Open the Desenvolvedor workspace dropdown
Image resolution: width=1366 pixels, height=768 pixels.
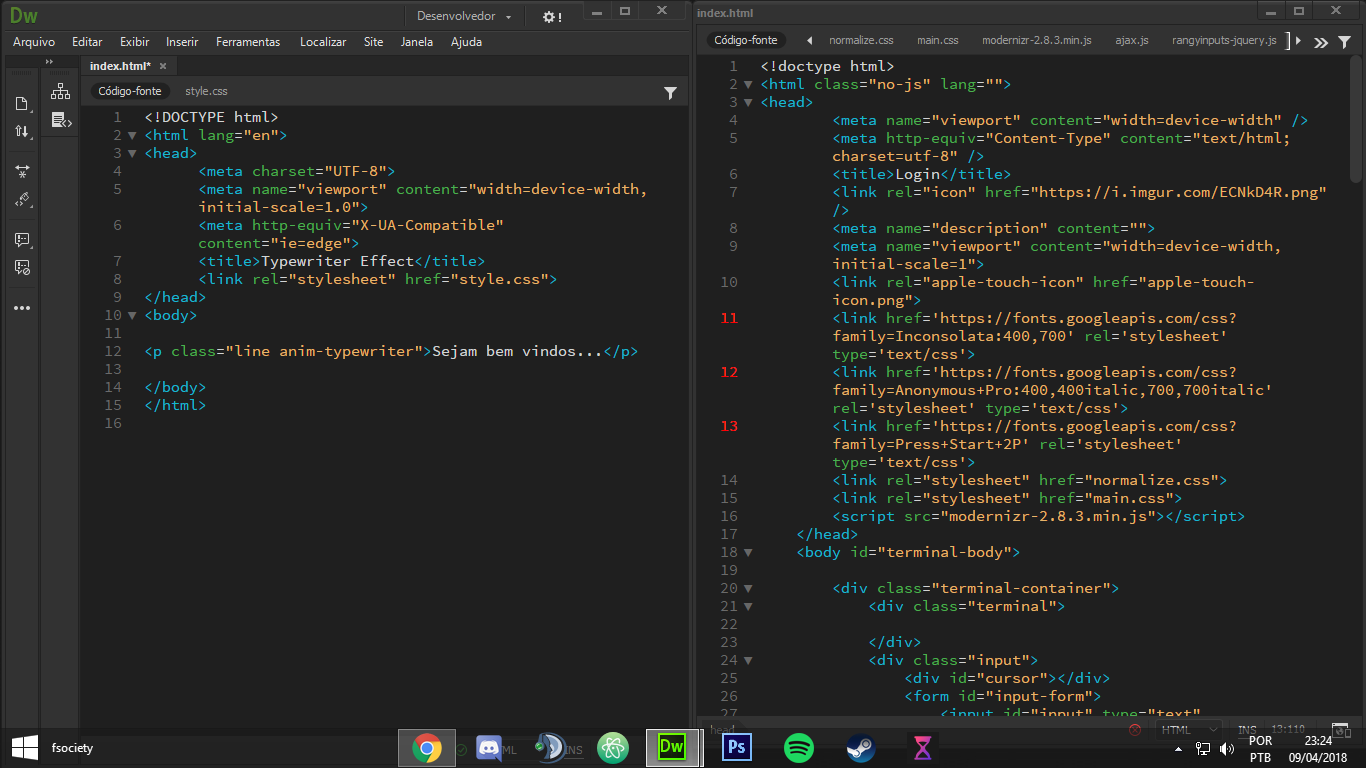pyautogui.click(x=463, y=16)
